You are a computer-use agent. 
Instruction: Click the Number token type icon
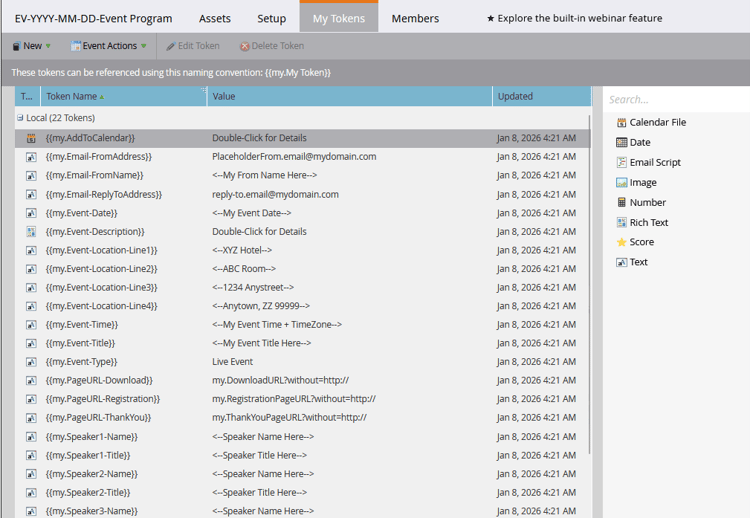(621, 202)
